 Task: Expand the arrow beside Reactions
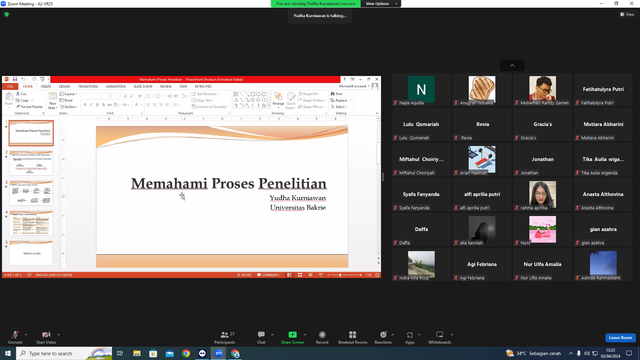tap(393, 335)
